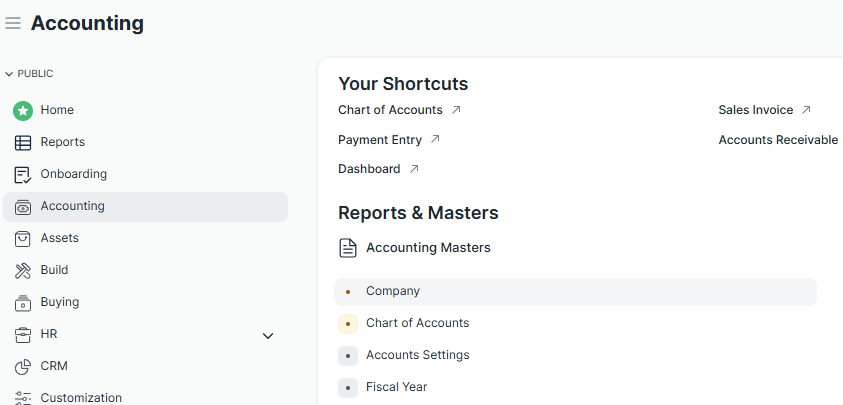The width and height of the screenshot is (843, 405).
Task: Toggle the hamburger sidebar menu icon
Action: [13, 23]
